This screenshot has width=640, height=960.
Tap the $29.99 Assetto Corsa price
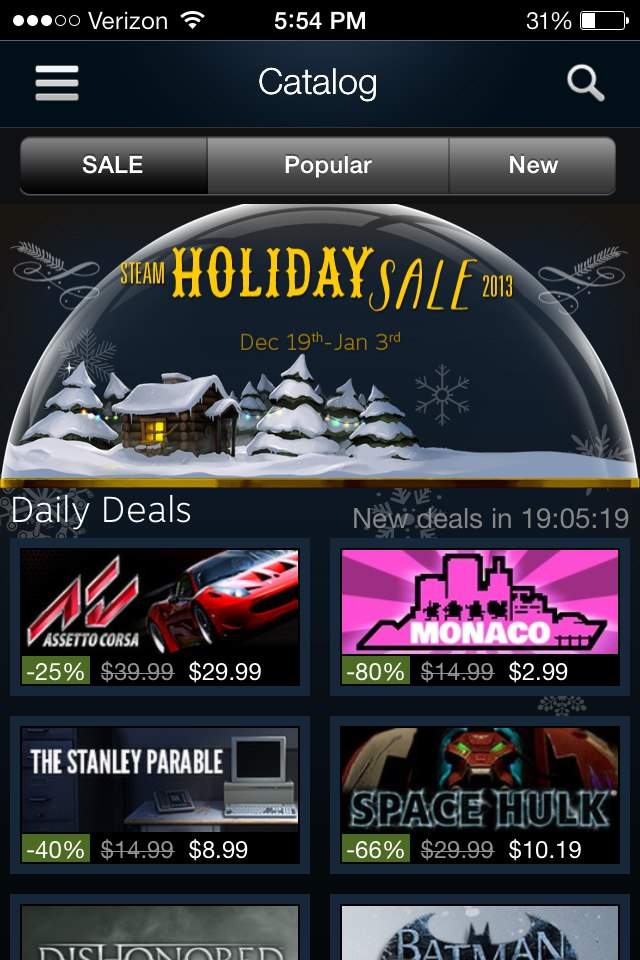225,672
